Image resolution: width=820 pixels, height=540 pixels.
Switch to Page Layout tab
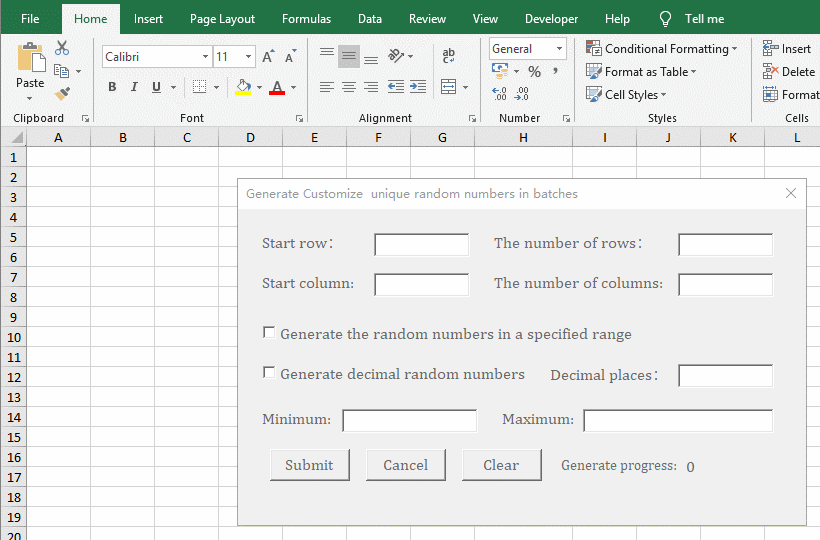point(222,19)
